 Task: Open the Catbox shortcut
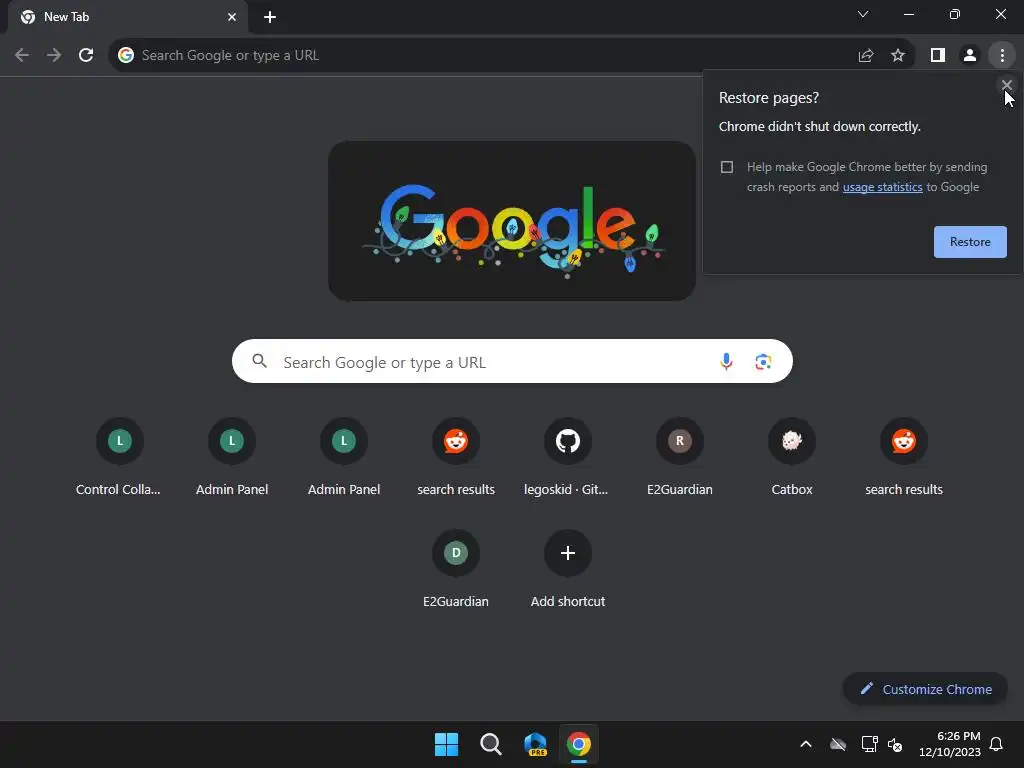point(792,457)
